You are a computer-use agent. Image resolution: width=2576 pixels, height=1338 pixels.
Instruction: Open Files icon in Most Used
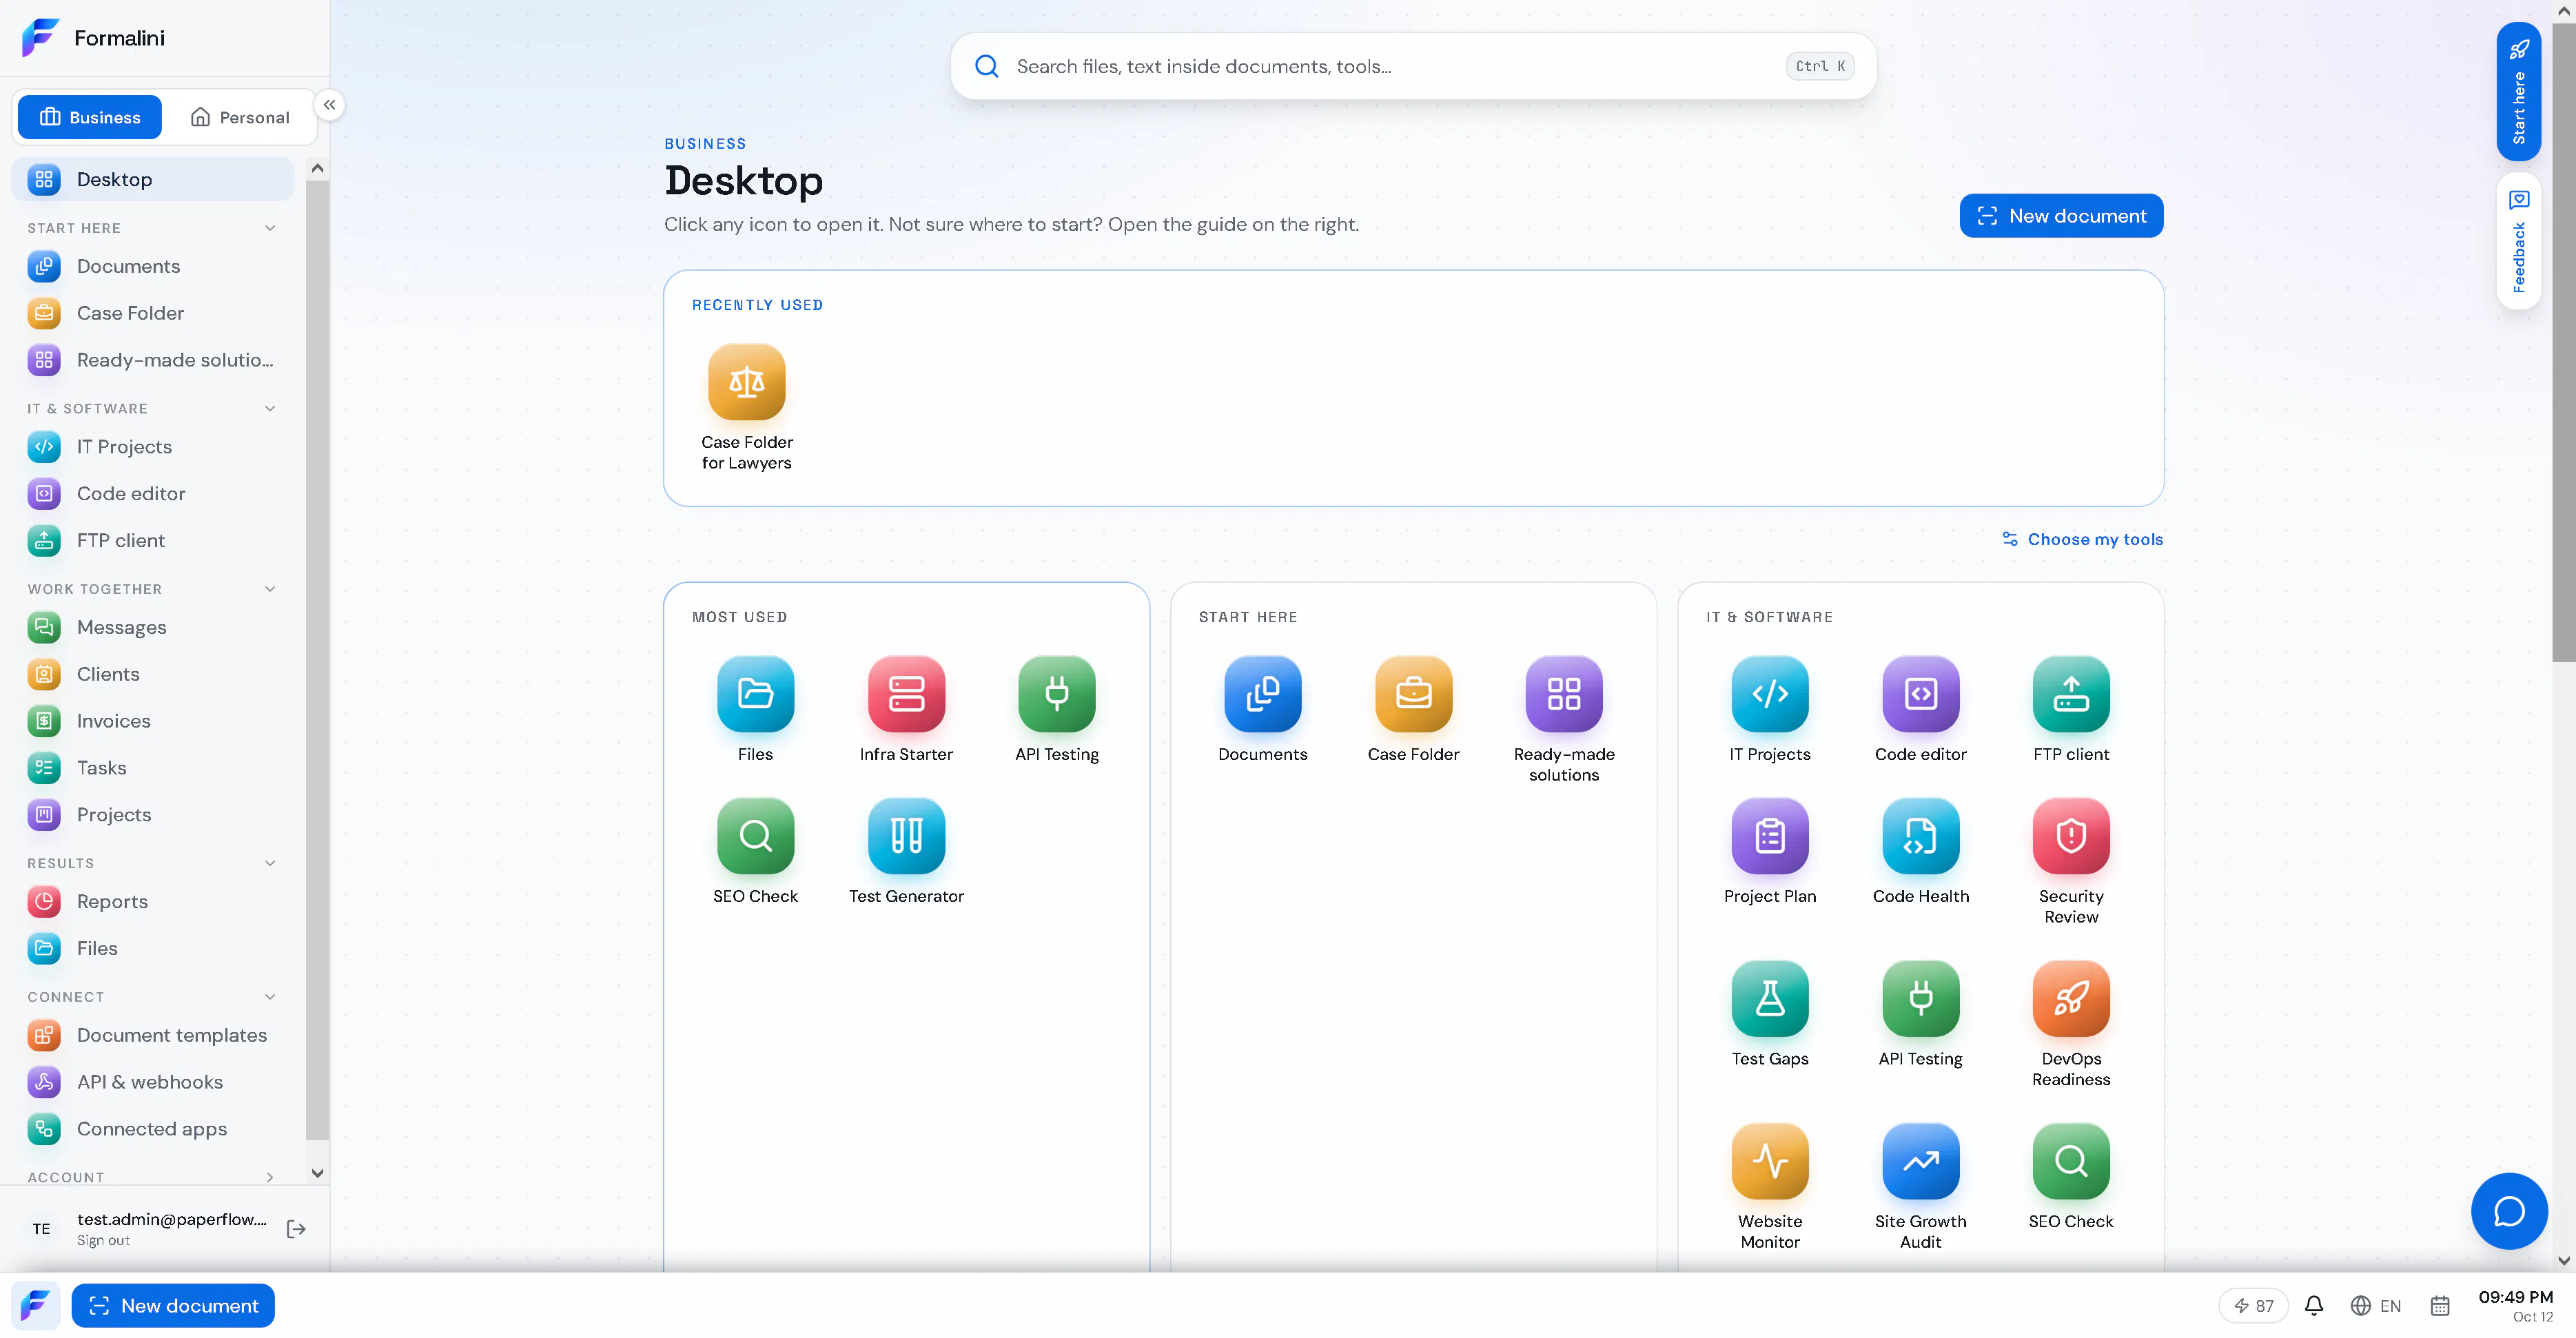(755, 710)
